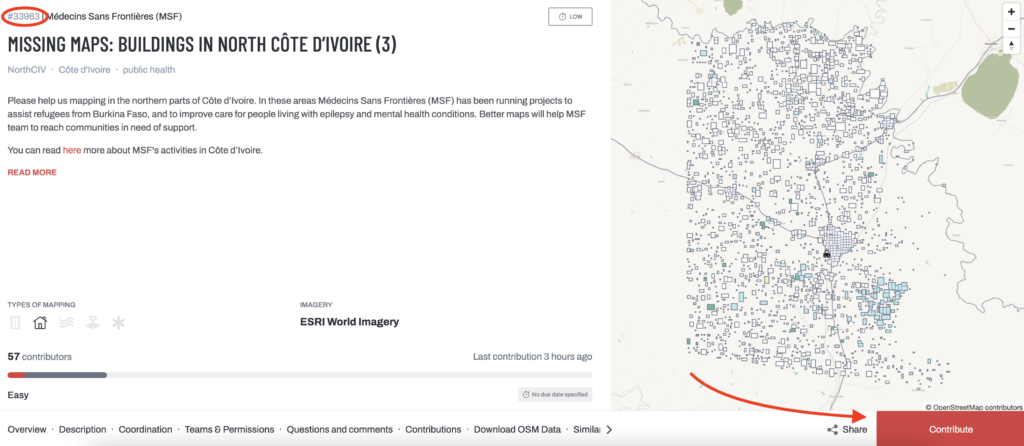Screen dimensions: 1024x446
Task: Follow the red 'here' link in description
Action: pyautogui.click(x=72, y=150)
